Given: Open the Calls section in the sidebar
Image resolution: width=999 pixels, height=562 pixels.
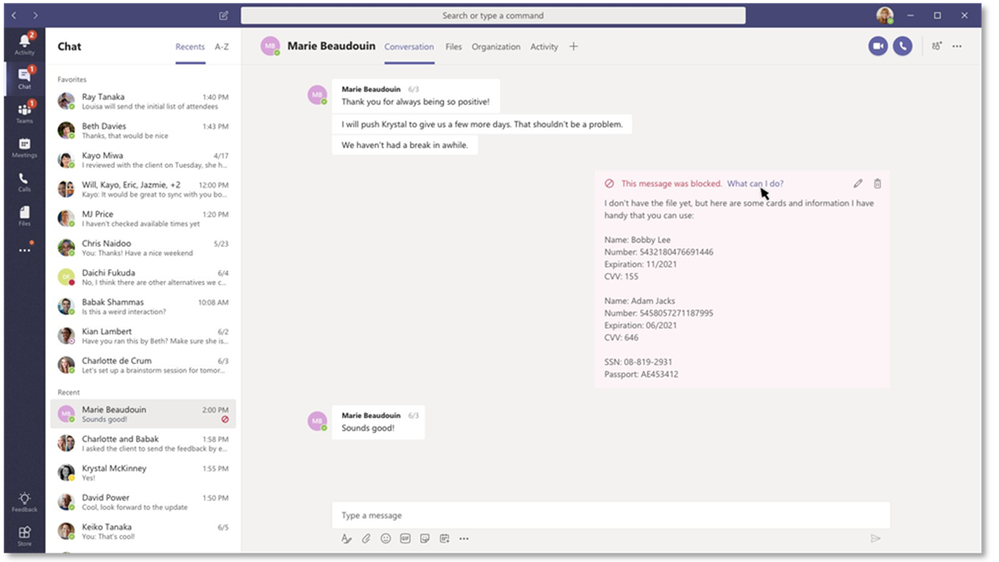Looking at the screenshot, I should pos(24,182).
